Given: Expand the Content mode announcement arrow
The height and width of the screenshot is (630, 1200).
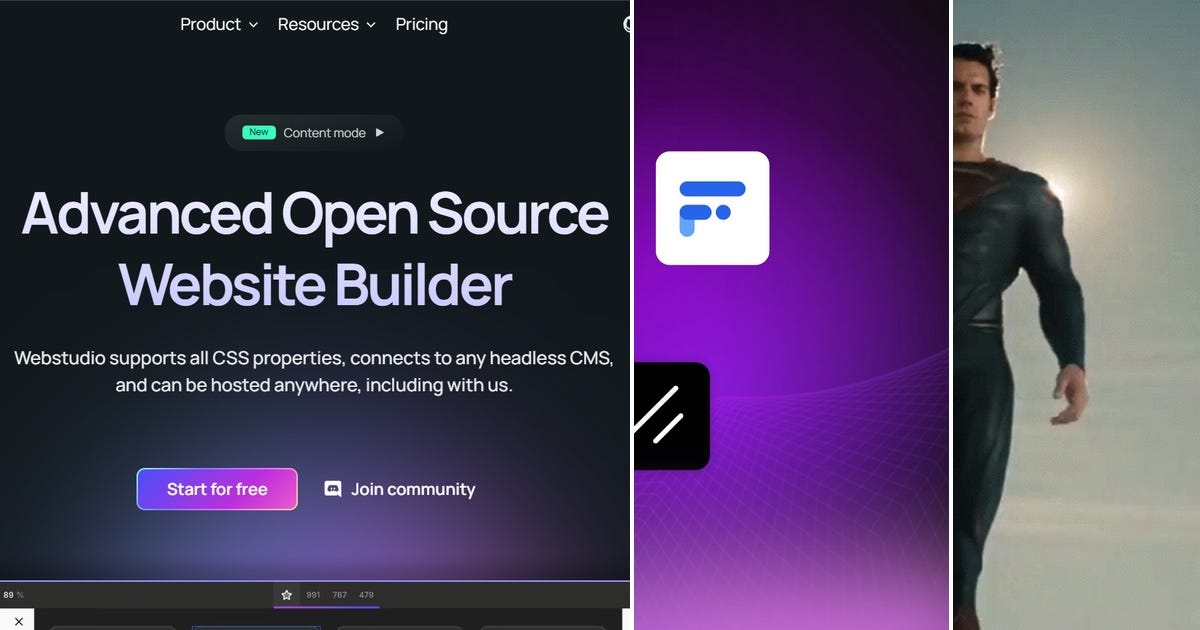Looking at the screenshot, I should point(379,132).
